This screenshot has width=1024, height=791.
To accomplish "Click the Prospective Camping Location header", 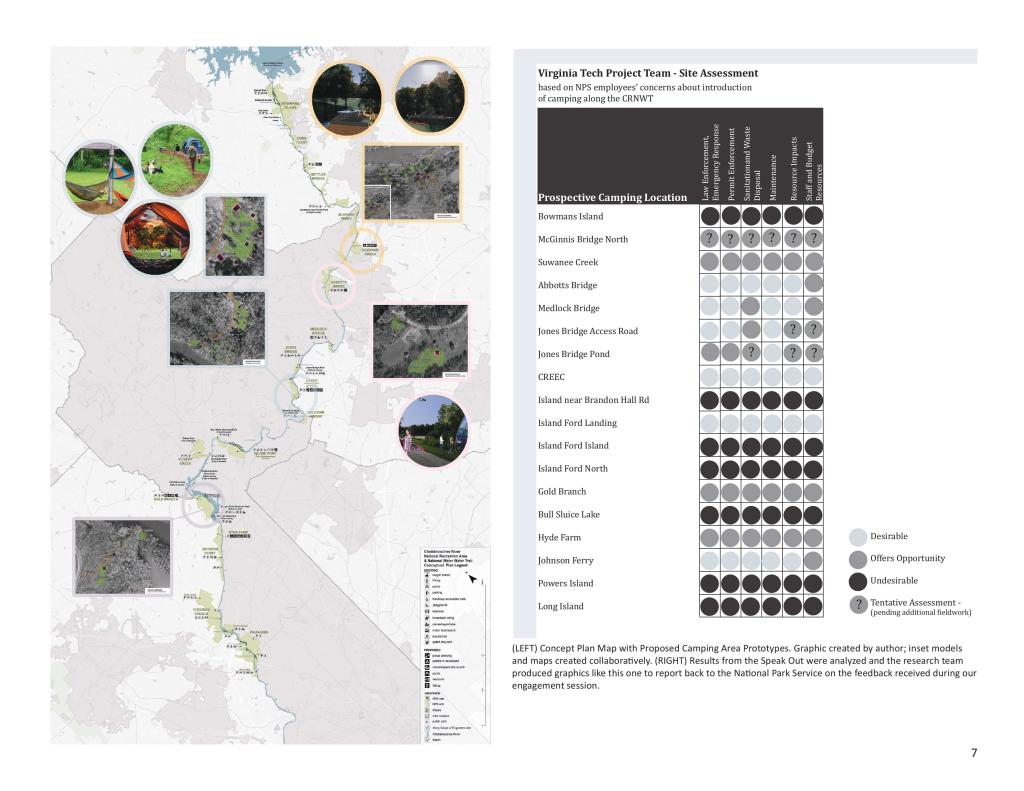I will click(612, 197).
